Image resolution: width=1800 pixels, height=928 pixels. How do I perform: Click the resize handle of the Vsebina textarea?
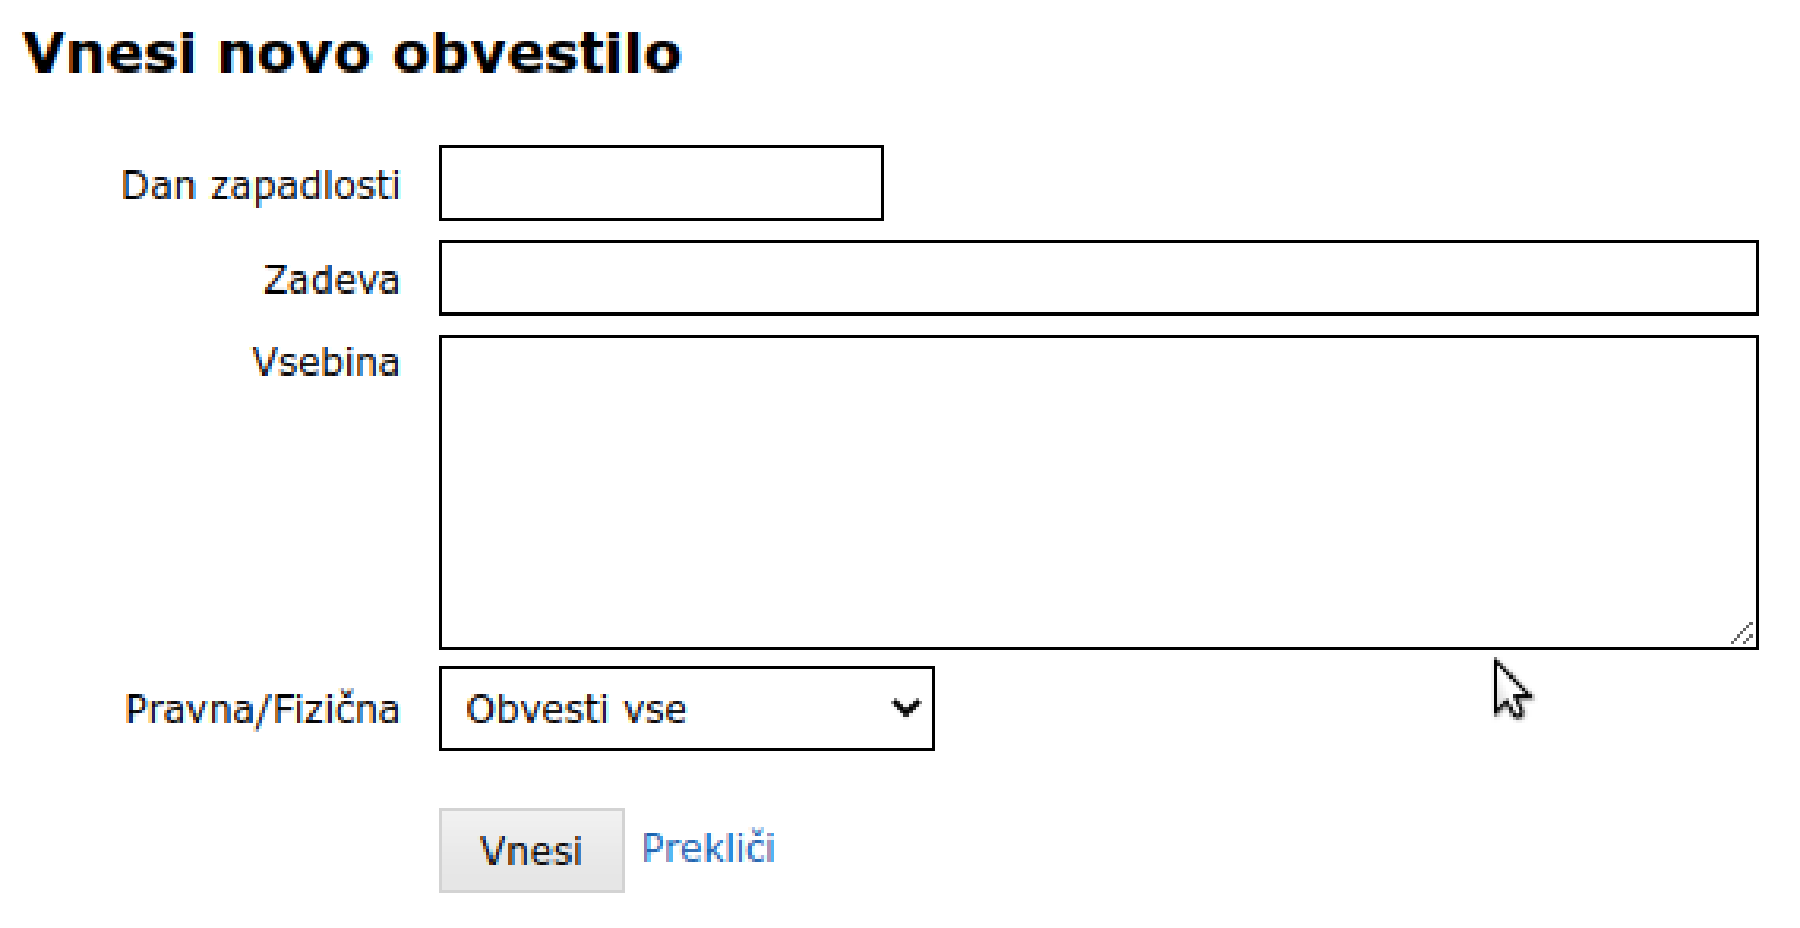point(1745,633)
